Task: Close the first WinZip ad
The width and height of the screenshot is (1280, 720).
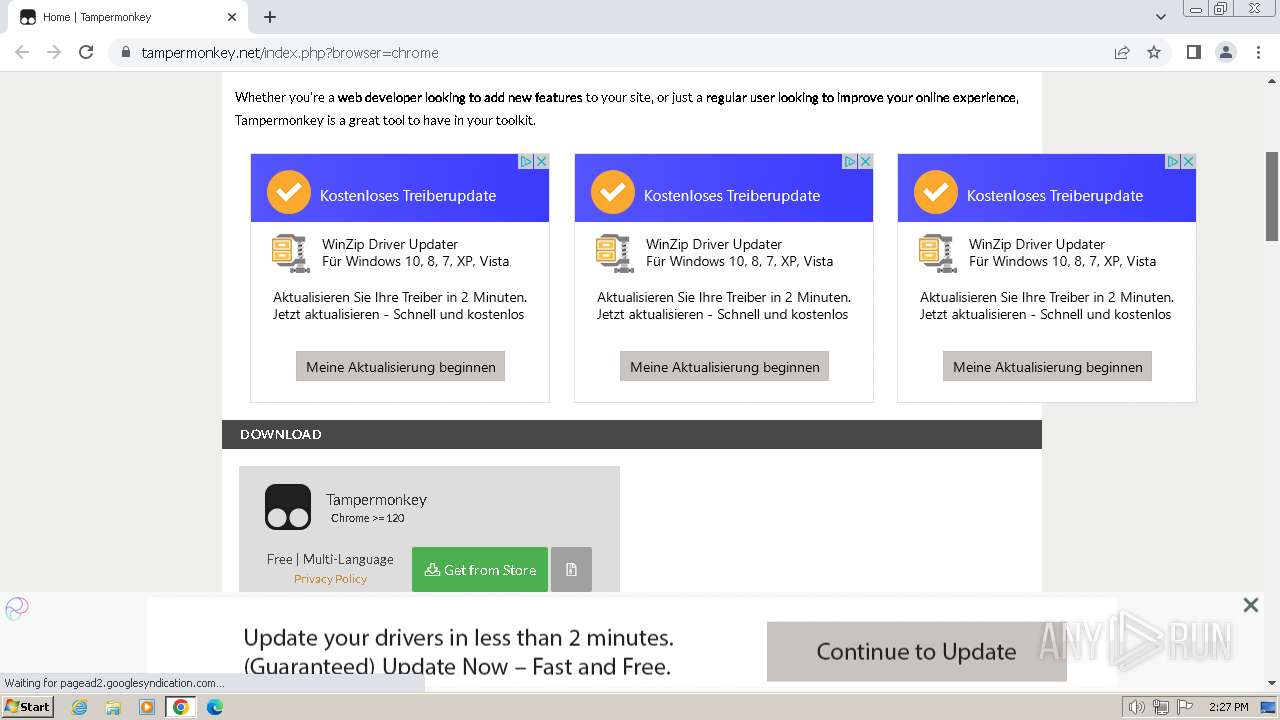Action: point(541,161)
